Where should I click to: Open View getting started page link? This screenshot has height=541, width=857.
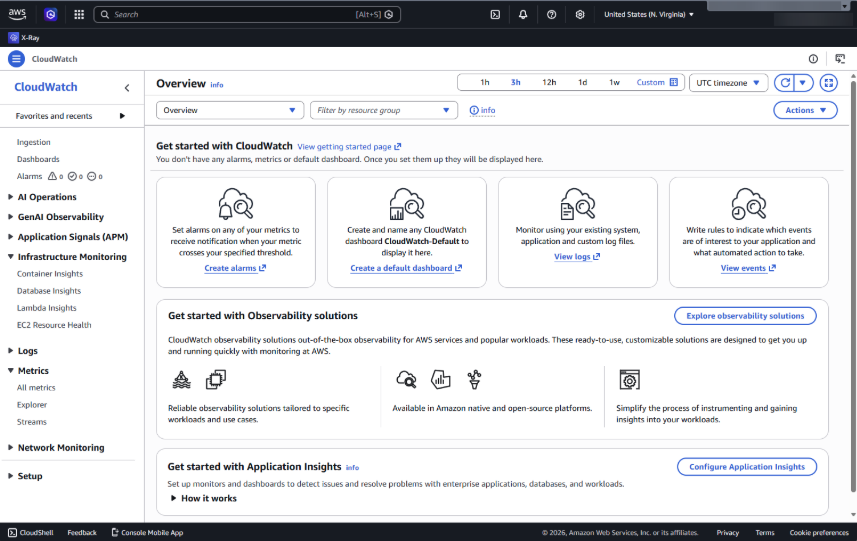(x=349, y=146)
